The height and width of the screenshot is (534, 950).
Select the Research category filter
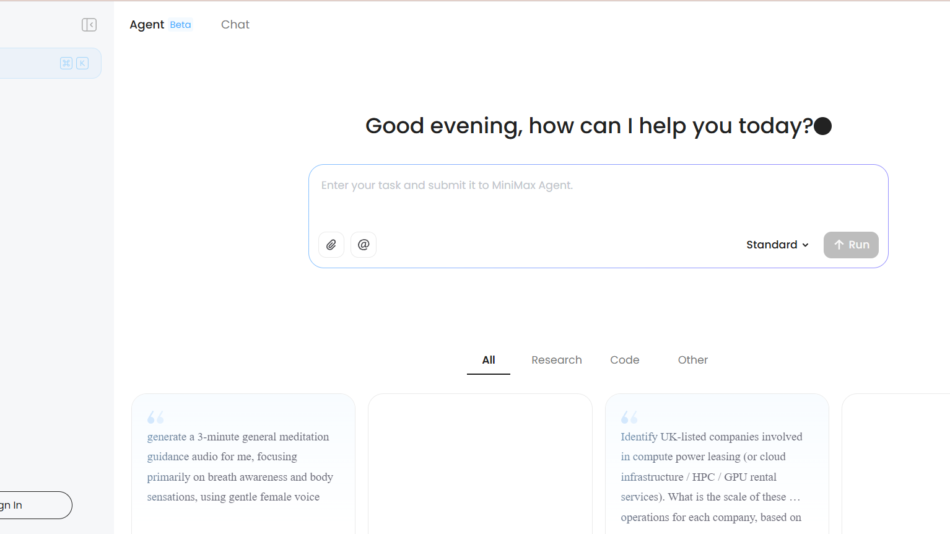[x=556, y=360]
